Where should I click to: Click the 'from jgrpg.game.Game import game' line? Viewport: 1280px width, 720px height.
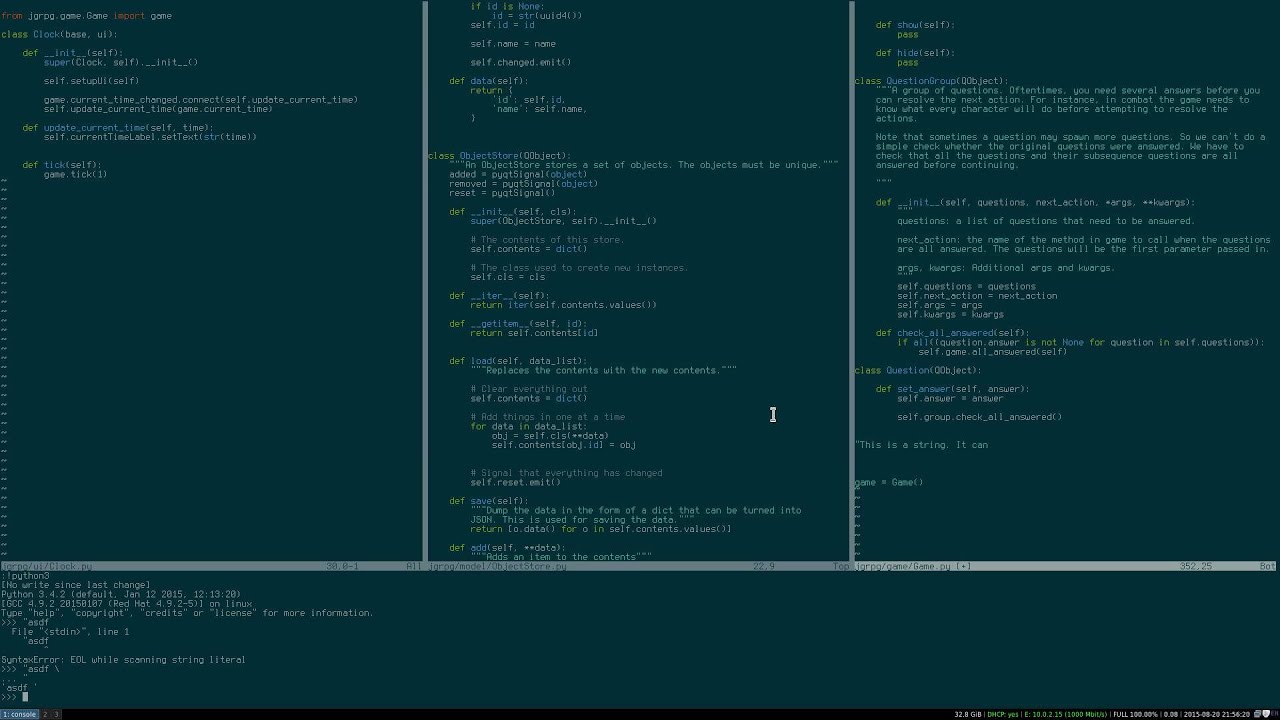[86, 16]
